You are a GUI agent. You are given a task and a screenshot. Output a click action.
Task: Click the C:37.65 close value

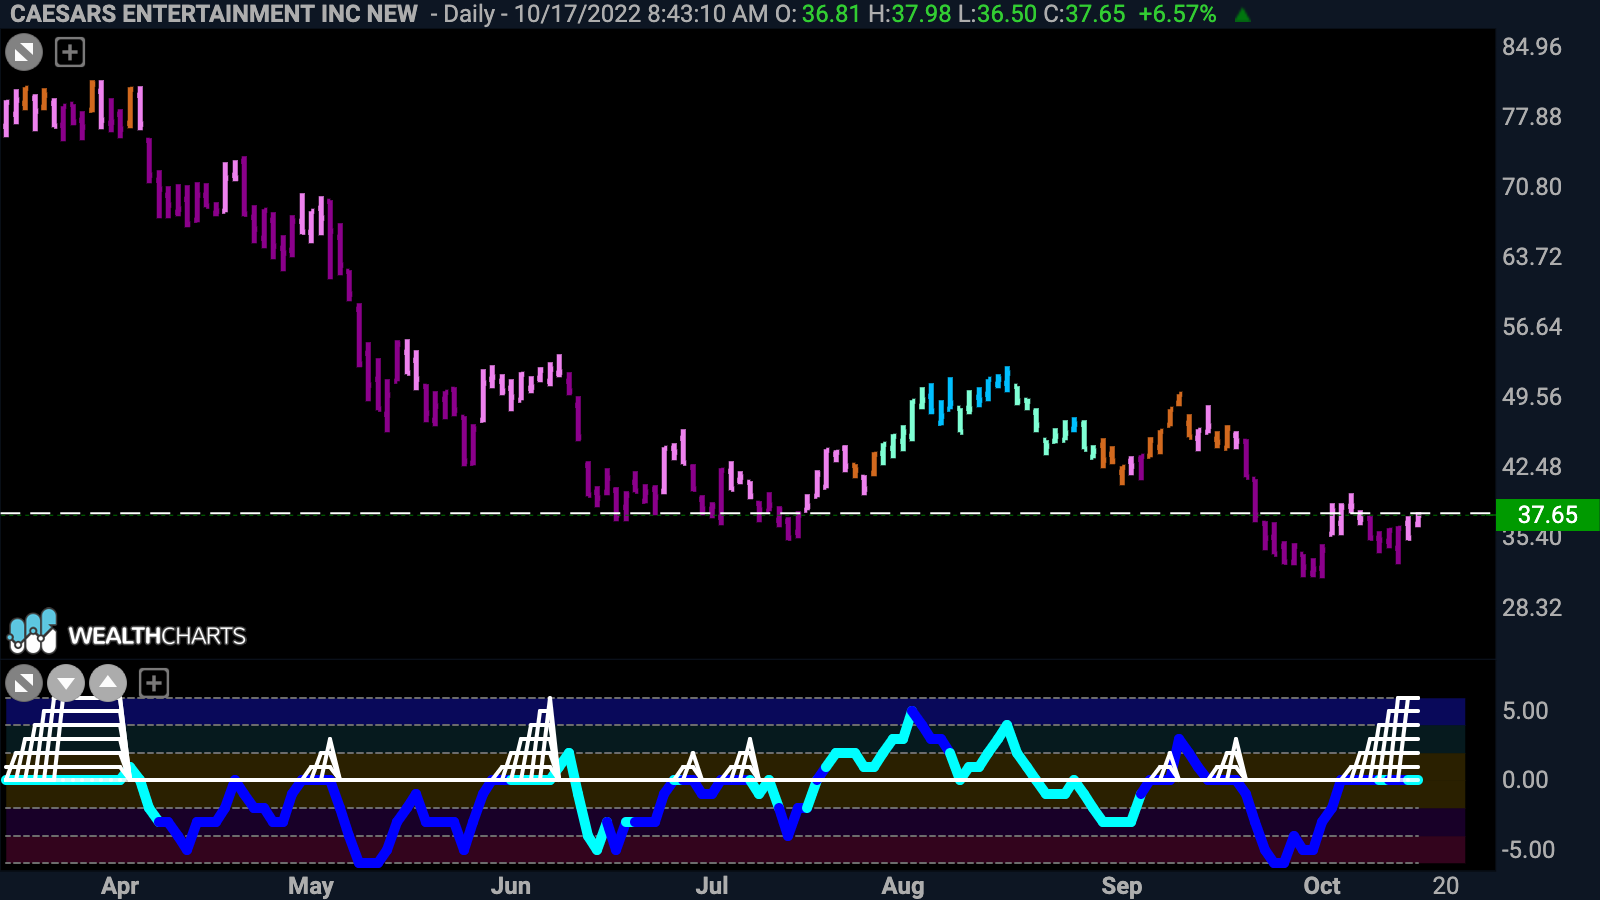click(x=1085, y=14)
